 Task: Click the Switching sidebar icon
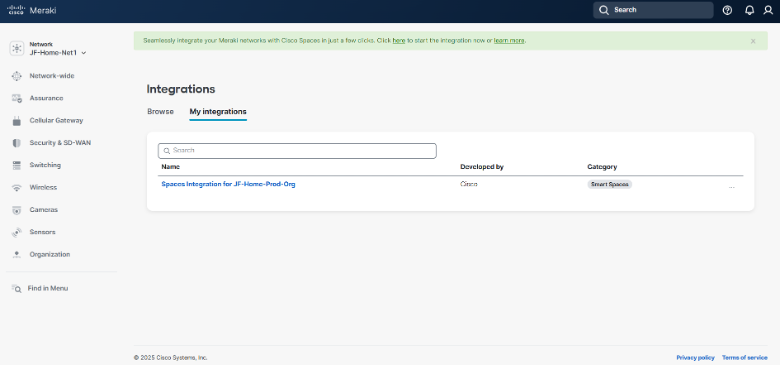(x=17, y=165)
